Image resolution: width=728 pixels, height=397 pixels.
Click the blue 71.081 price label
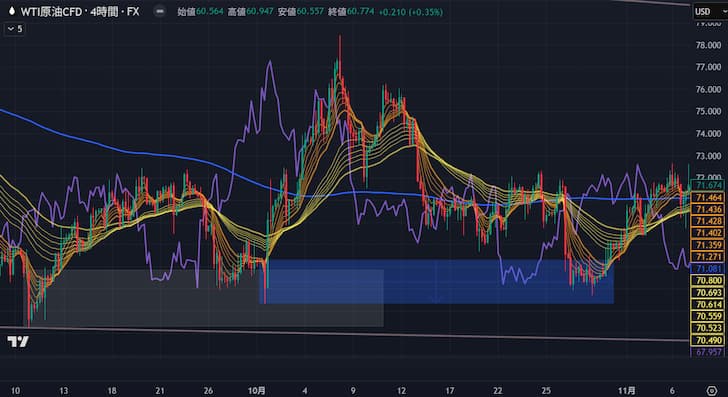click(708, 268)
